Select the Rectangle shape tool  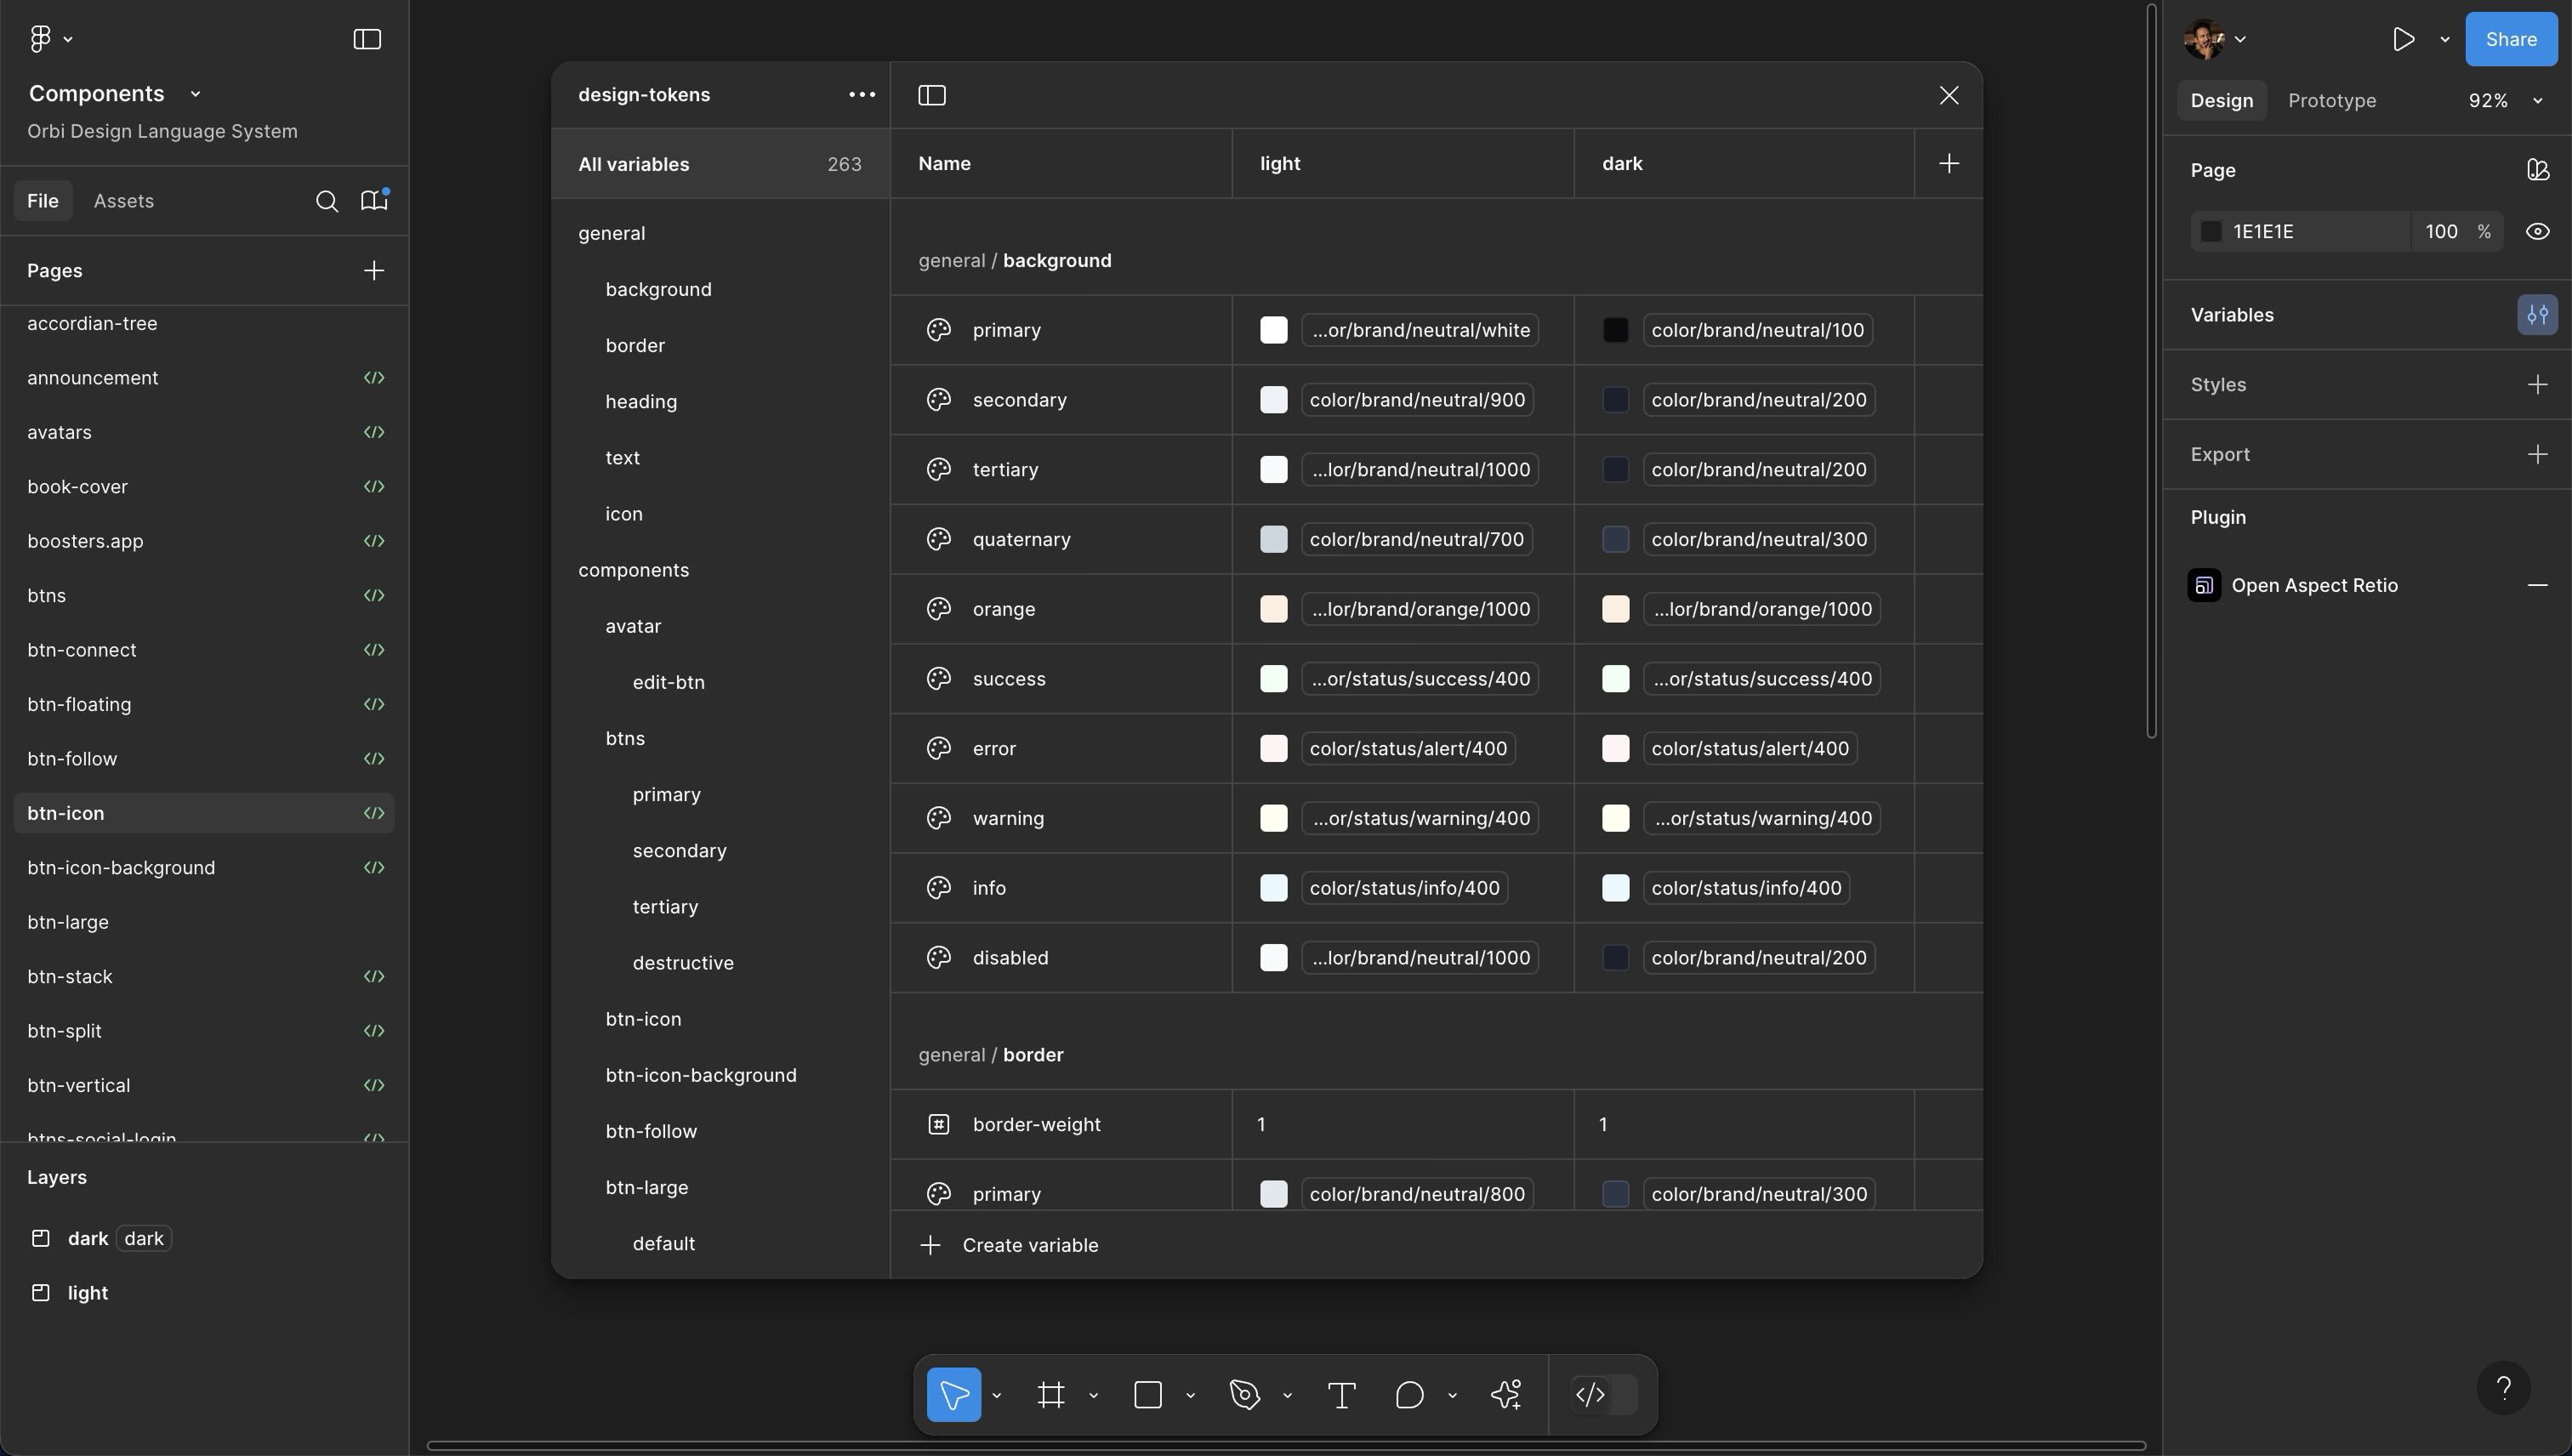pyautogui.click(x=1148, y=1395)
